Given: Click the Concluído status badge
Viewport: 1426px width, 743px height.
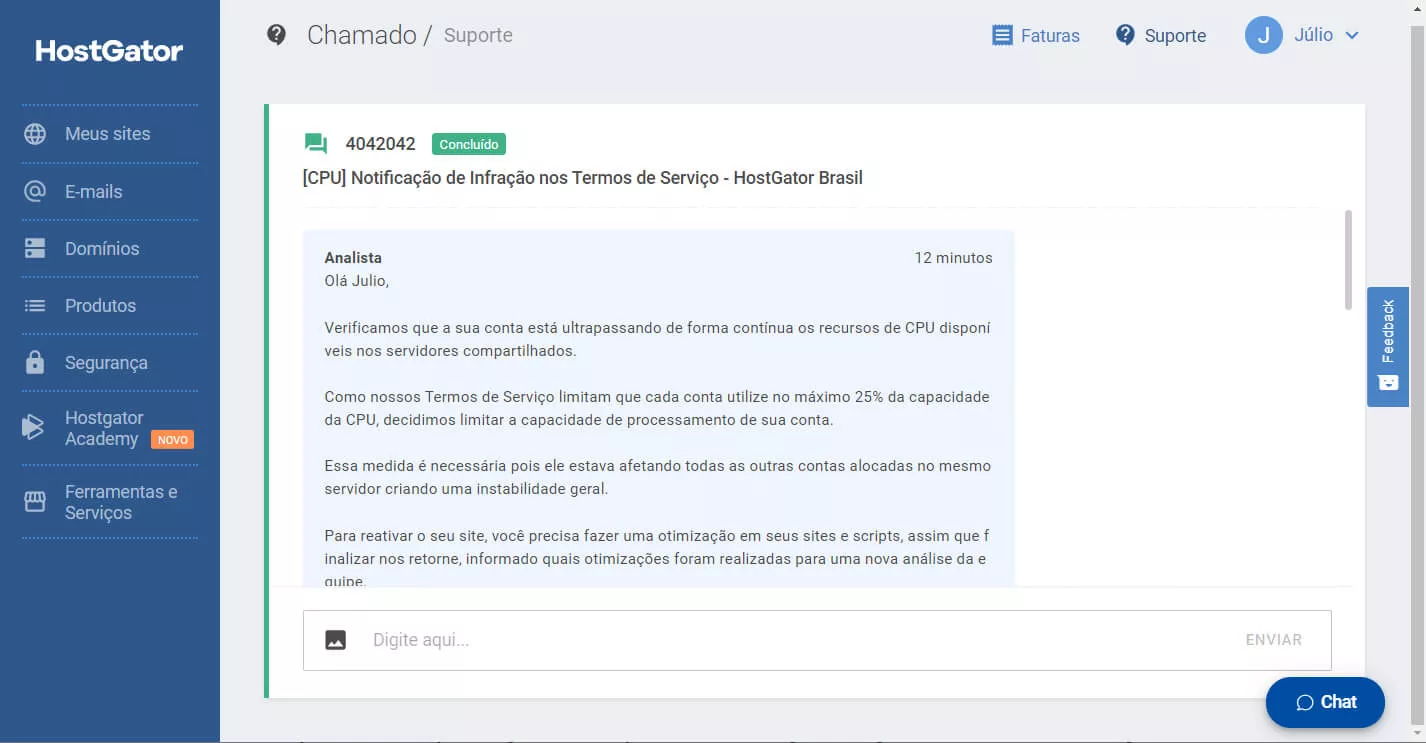Looking at the screenshot, I should point(469,144).
